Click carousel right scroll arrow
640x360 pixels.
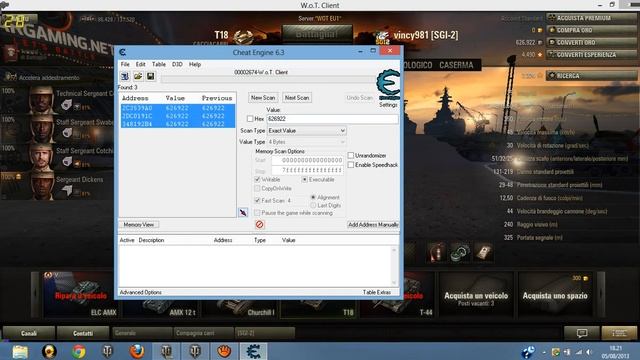coord(601,294)
